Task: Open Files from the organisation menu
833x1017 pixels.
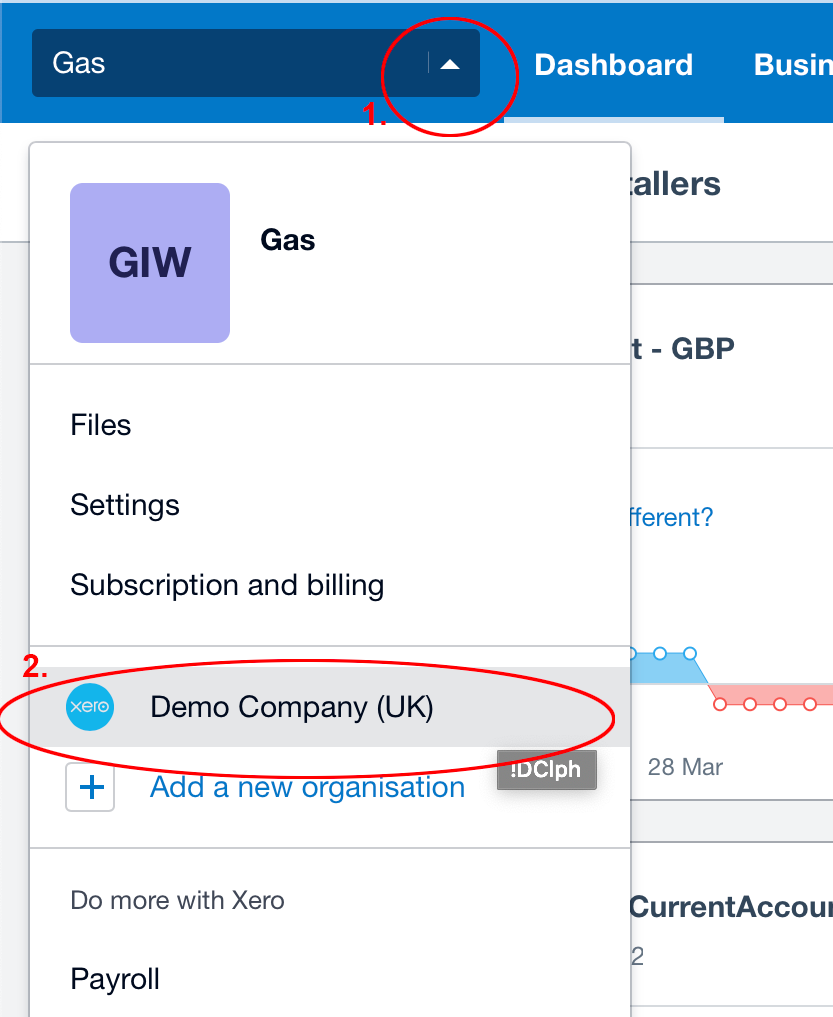Action: point(101,425)
